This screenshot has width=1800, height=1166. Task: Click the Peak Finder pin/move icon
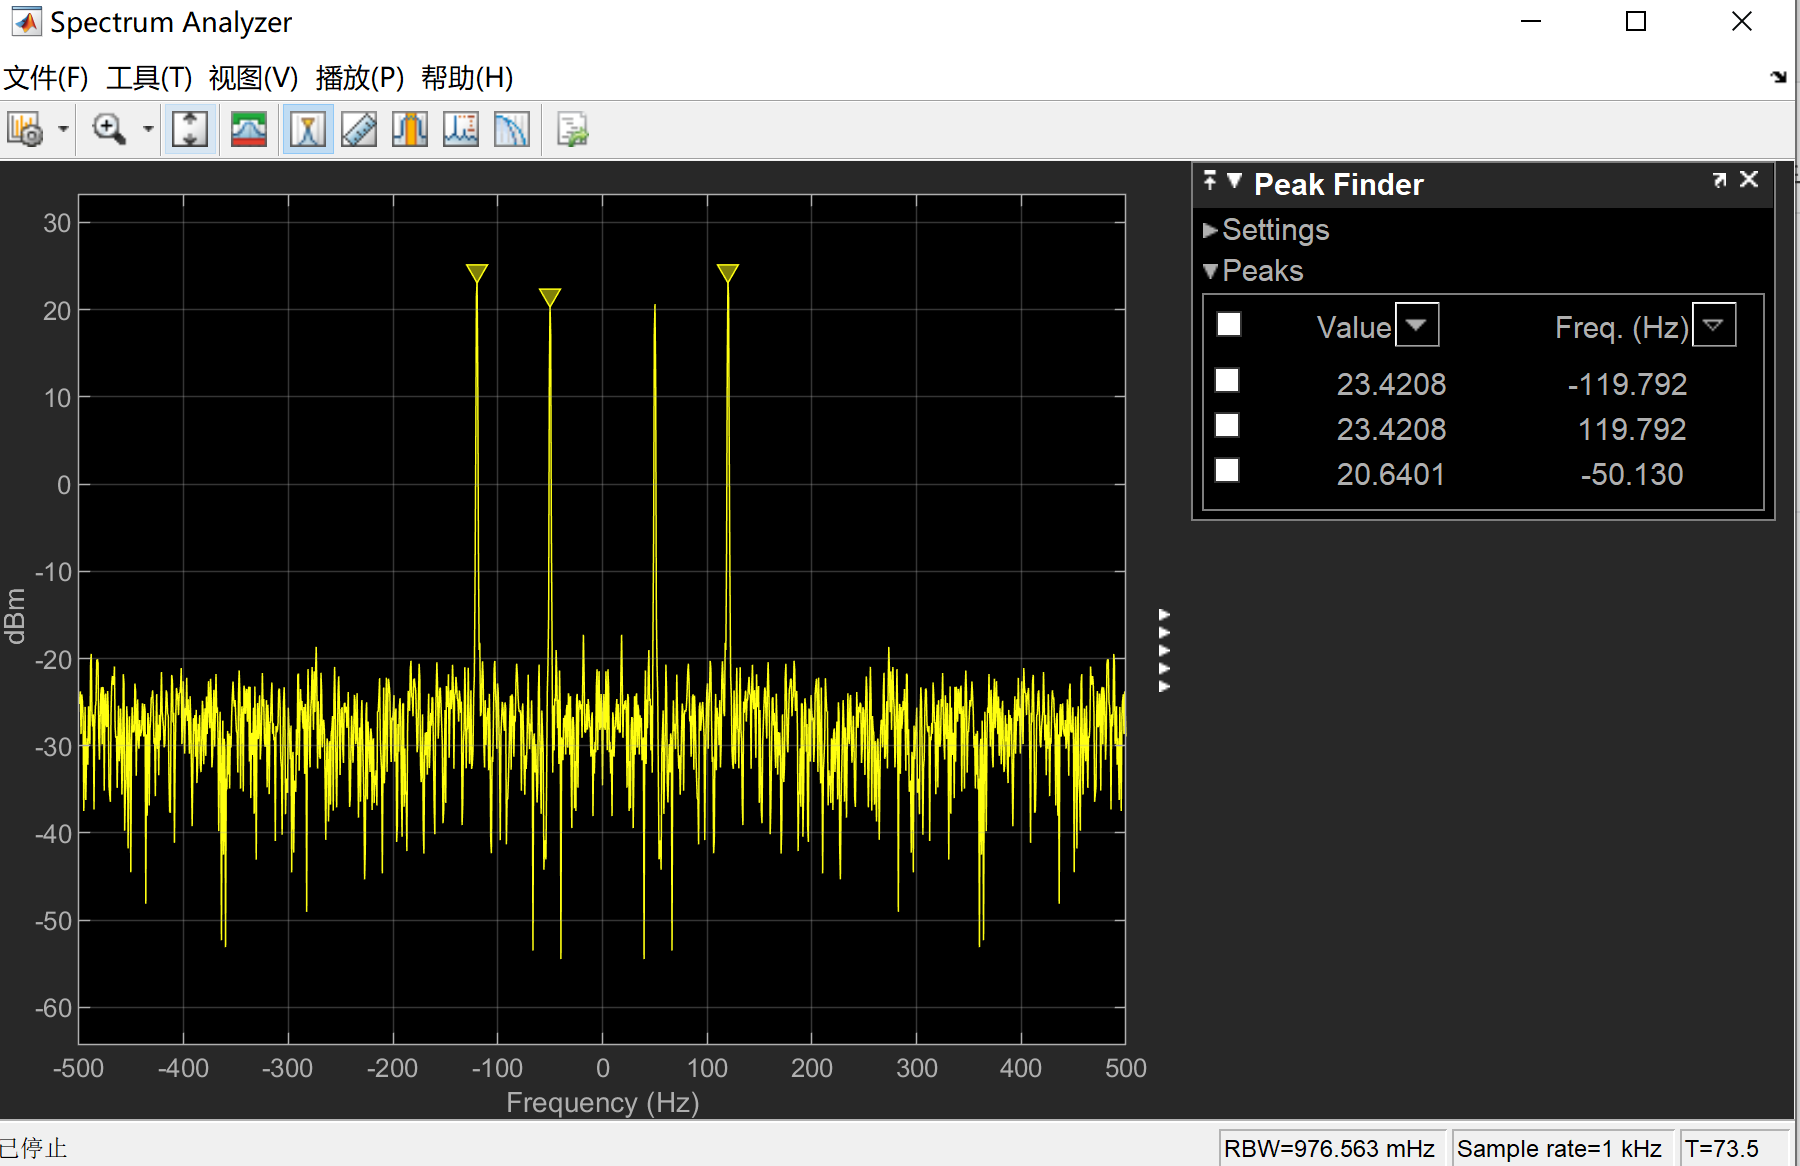pos(1210,180)
